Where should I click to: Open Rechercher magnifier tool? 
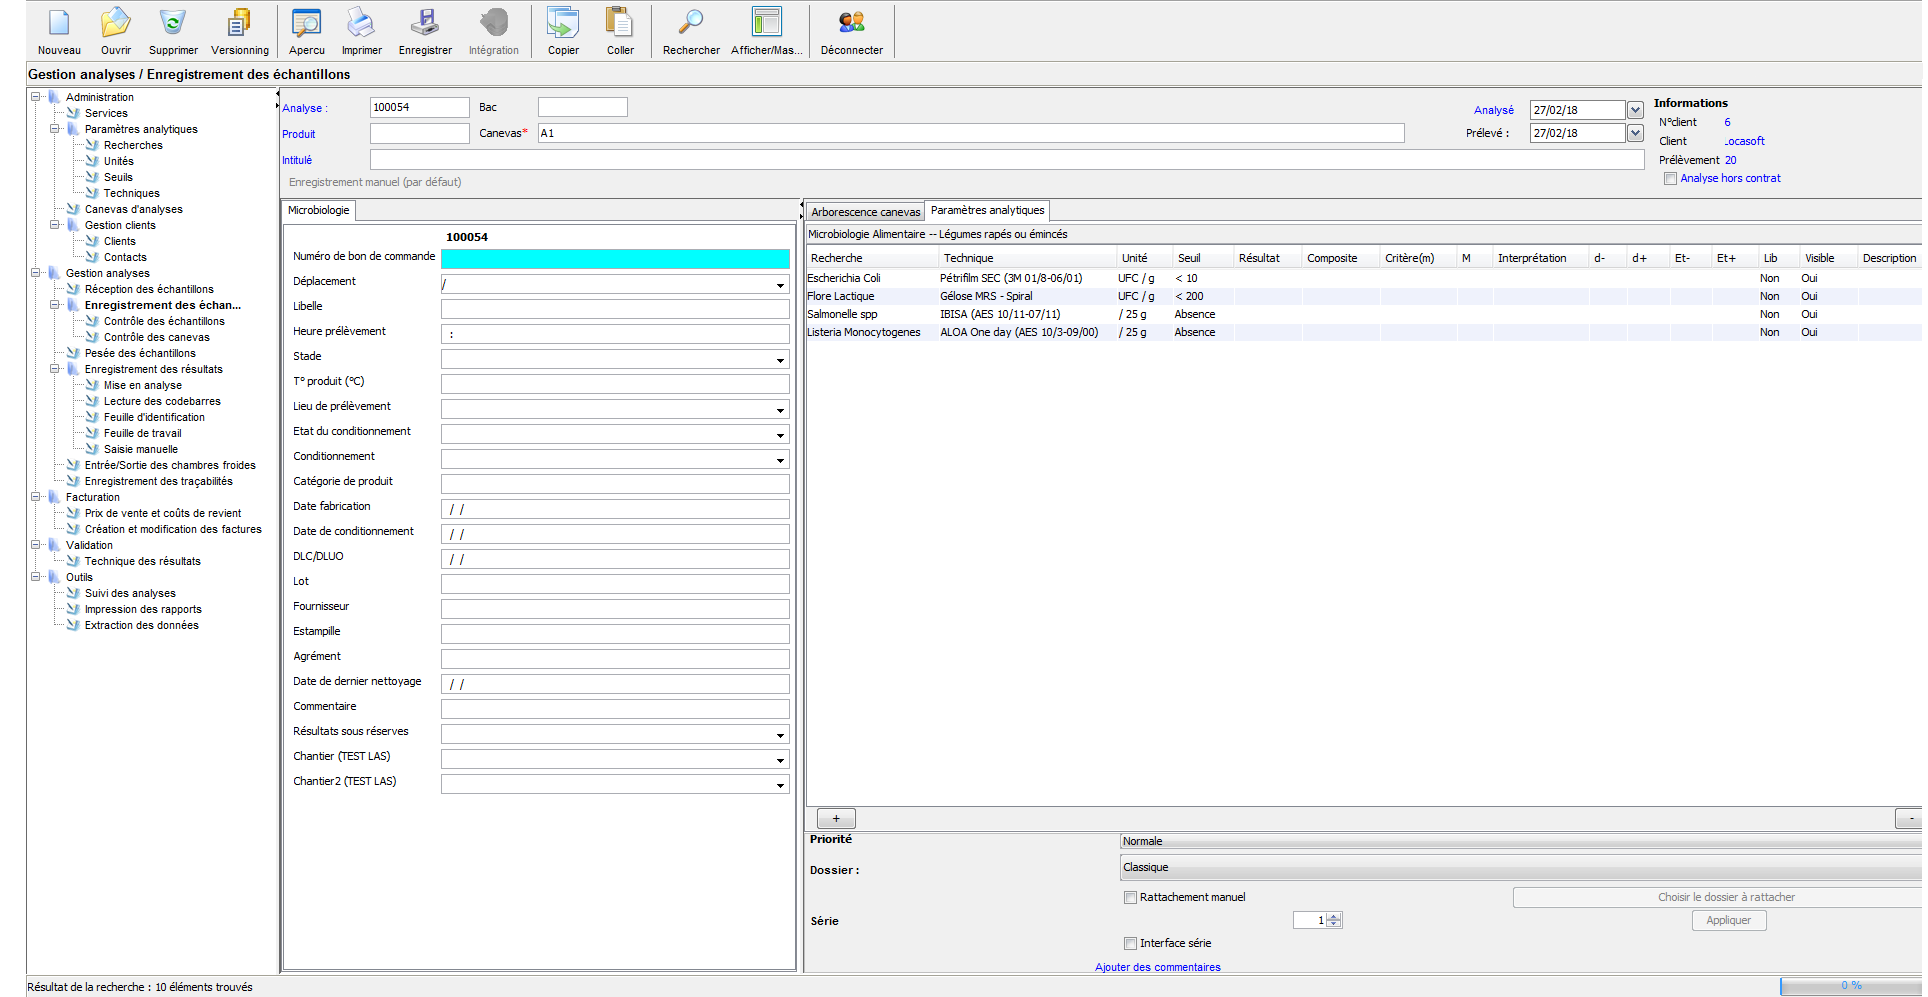point(691,31)
